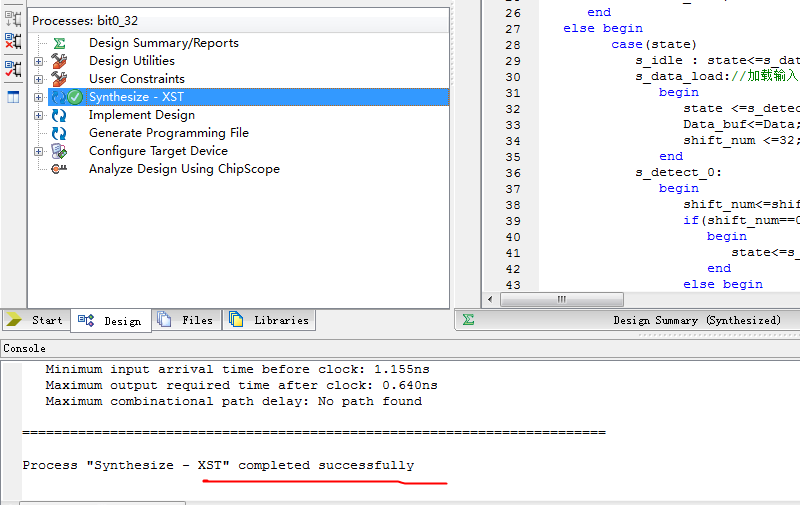Click the Design Utilities toolbox icon
Image resolution: width=800 pixels, height=505 pixels.
pos(59,61)
